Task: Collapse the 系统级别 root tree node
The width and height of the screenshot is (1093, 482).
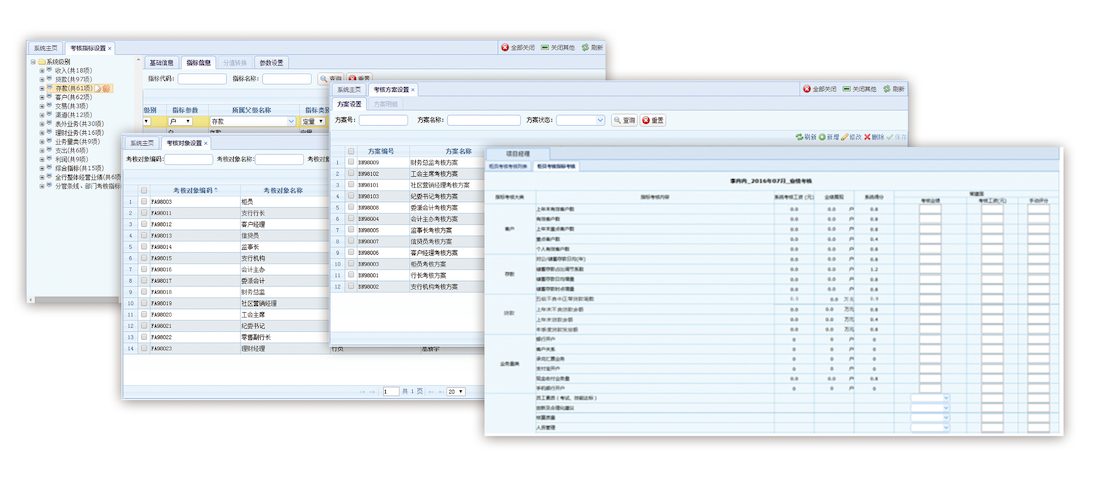Action: (x=33, y=62)
